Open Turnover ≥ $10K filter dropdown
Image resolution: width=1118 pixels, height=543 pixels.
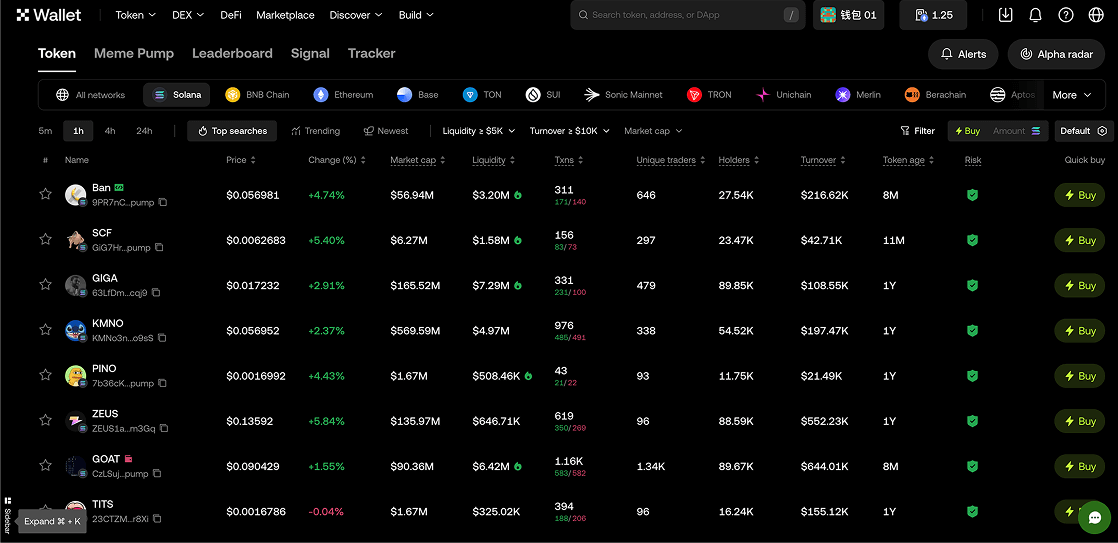(x=570, y=131)
